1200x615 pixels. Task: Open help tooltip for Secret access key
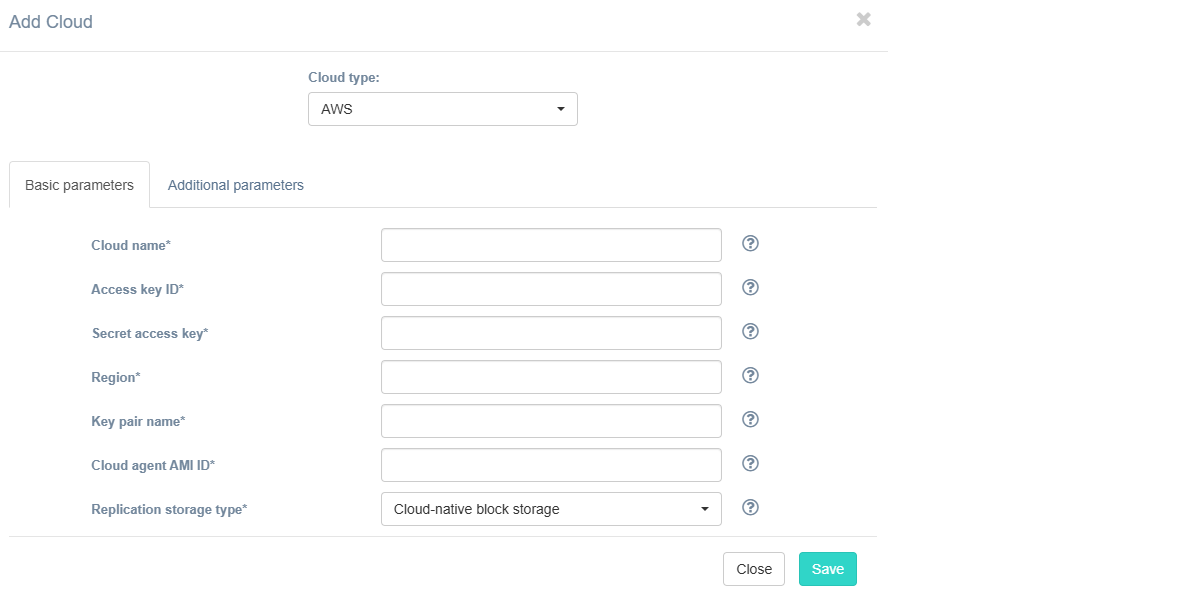pyautogui.click(x=751, y=332)
